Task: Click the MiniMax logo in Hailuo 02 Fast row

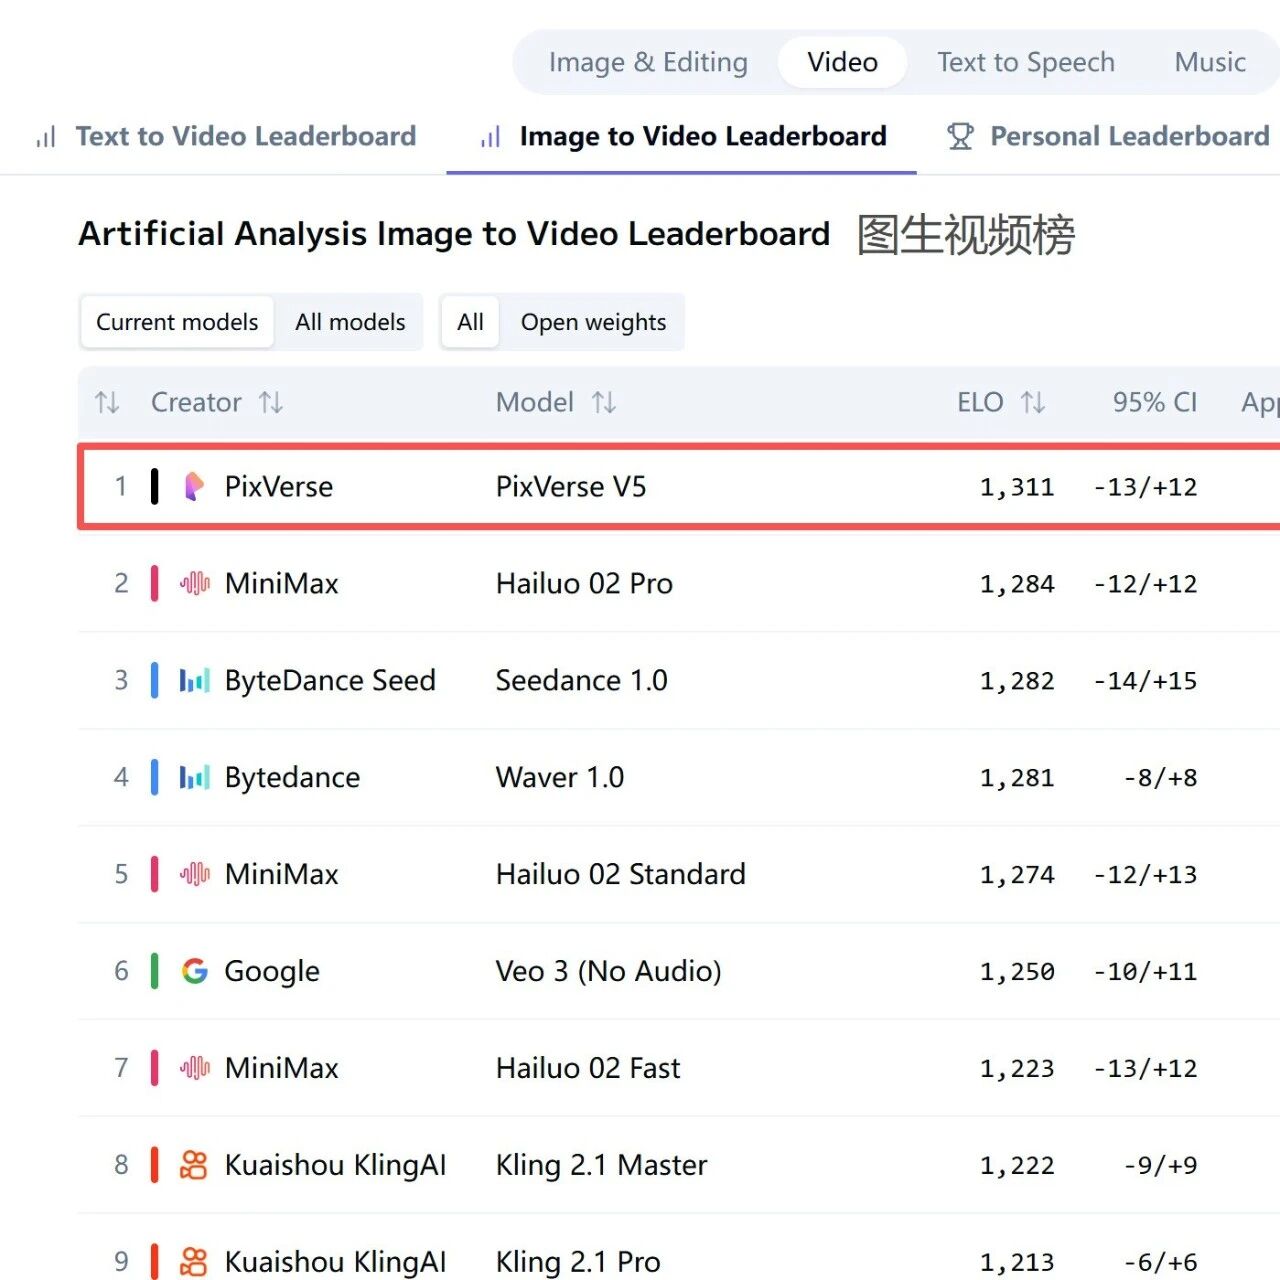Action: [x=195, y=1068]
